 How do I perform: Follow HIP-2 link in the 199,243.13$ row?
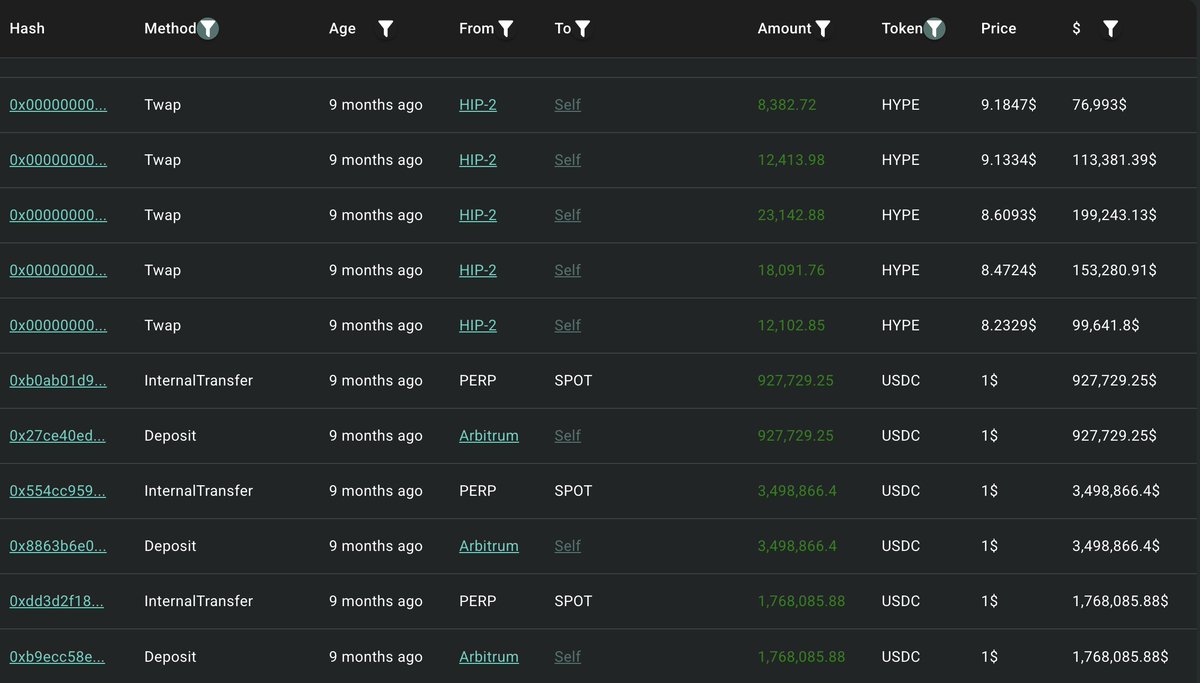pos(478,215)
